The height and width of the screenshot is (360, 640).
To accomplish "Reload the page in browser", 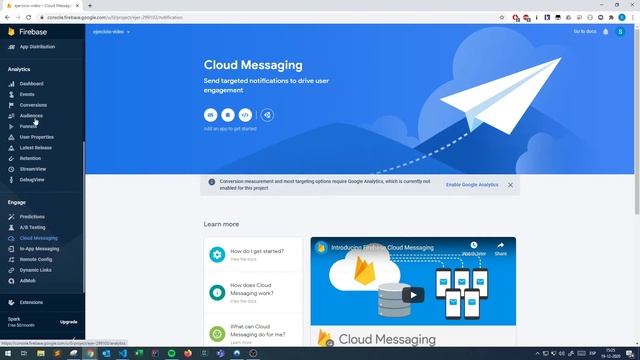I will 29,18.
